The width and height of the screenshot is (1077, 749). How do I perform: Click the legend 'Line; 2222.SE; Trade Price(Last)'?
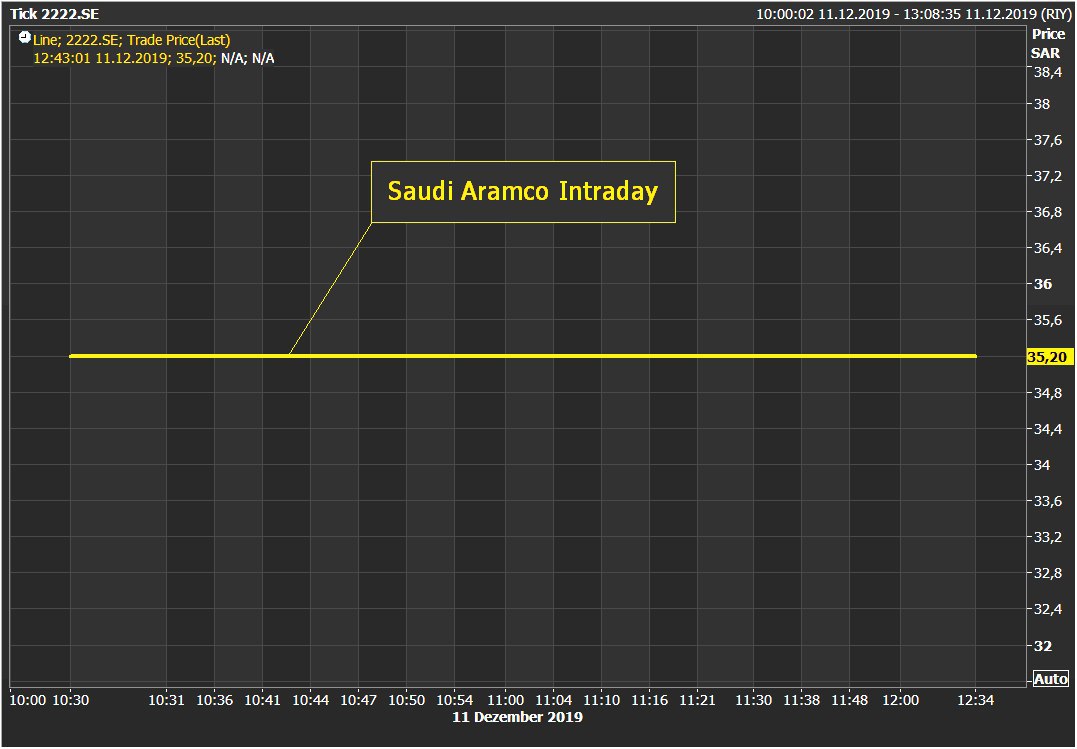pyautogui.click(x=132, y=41)
